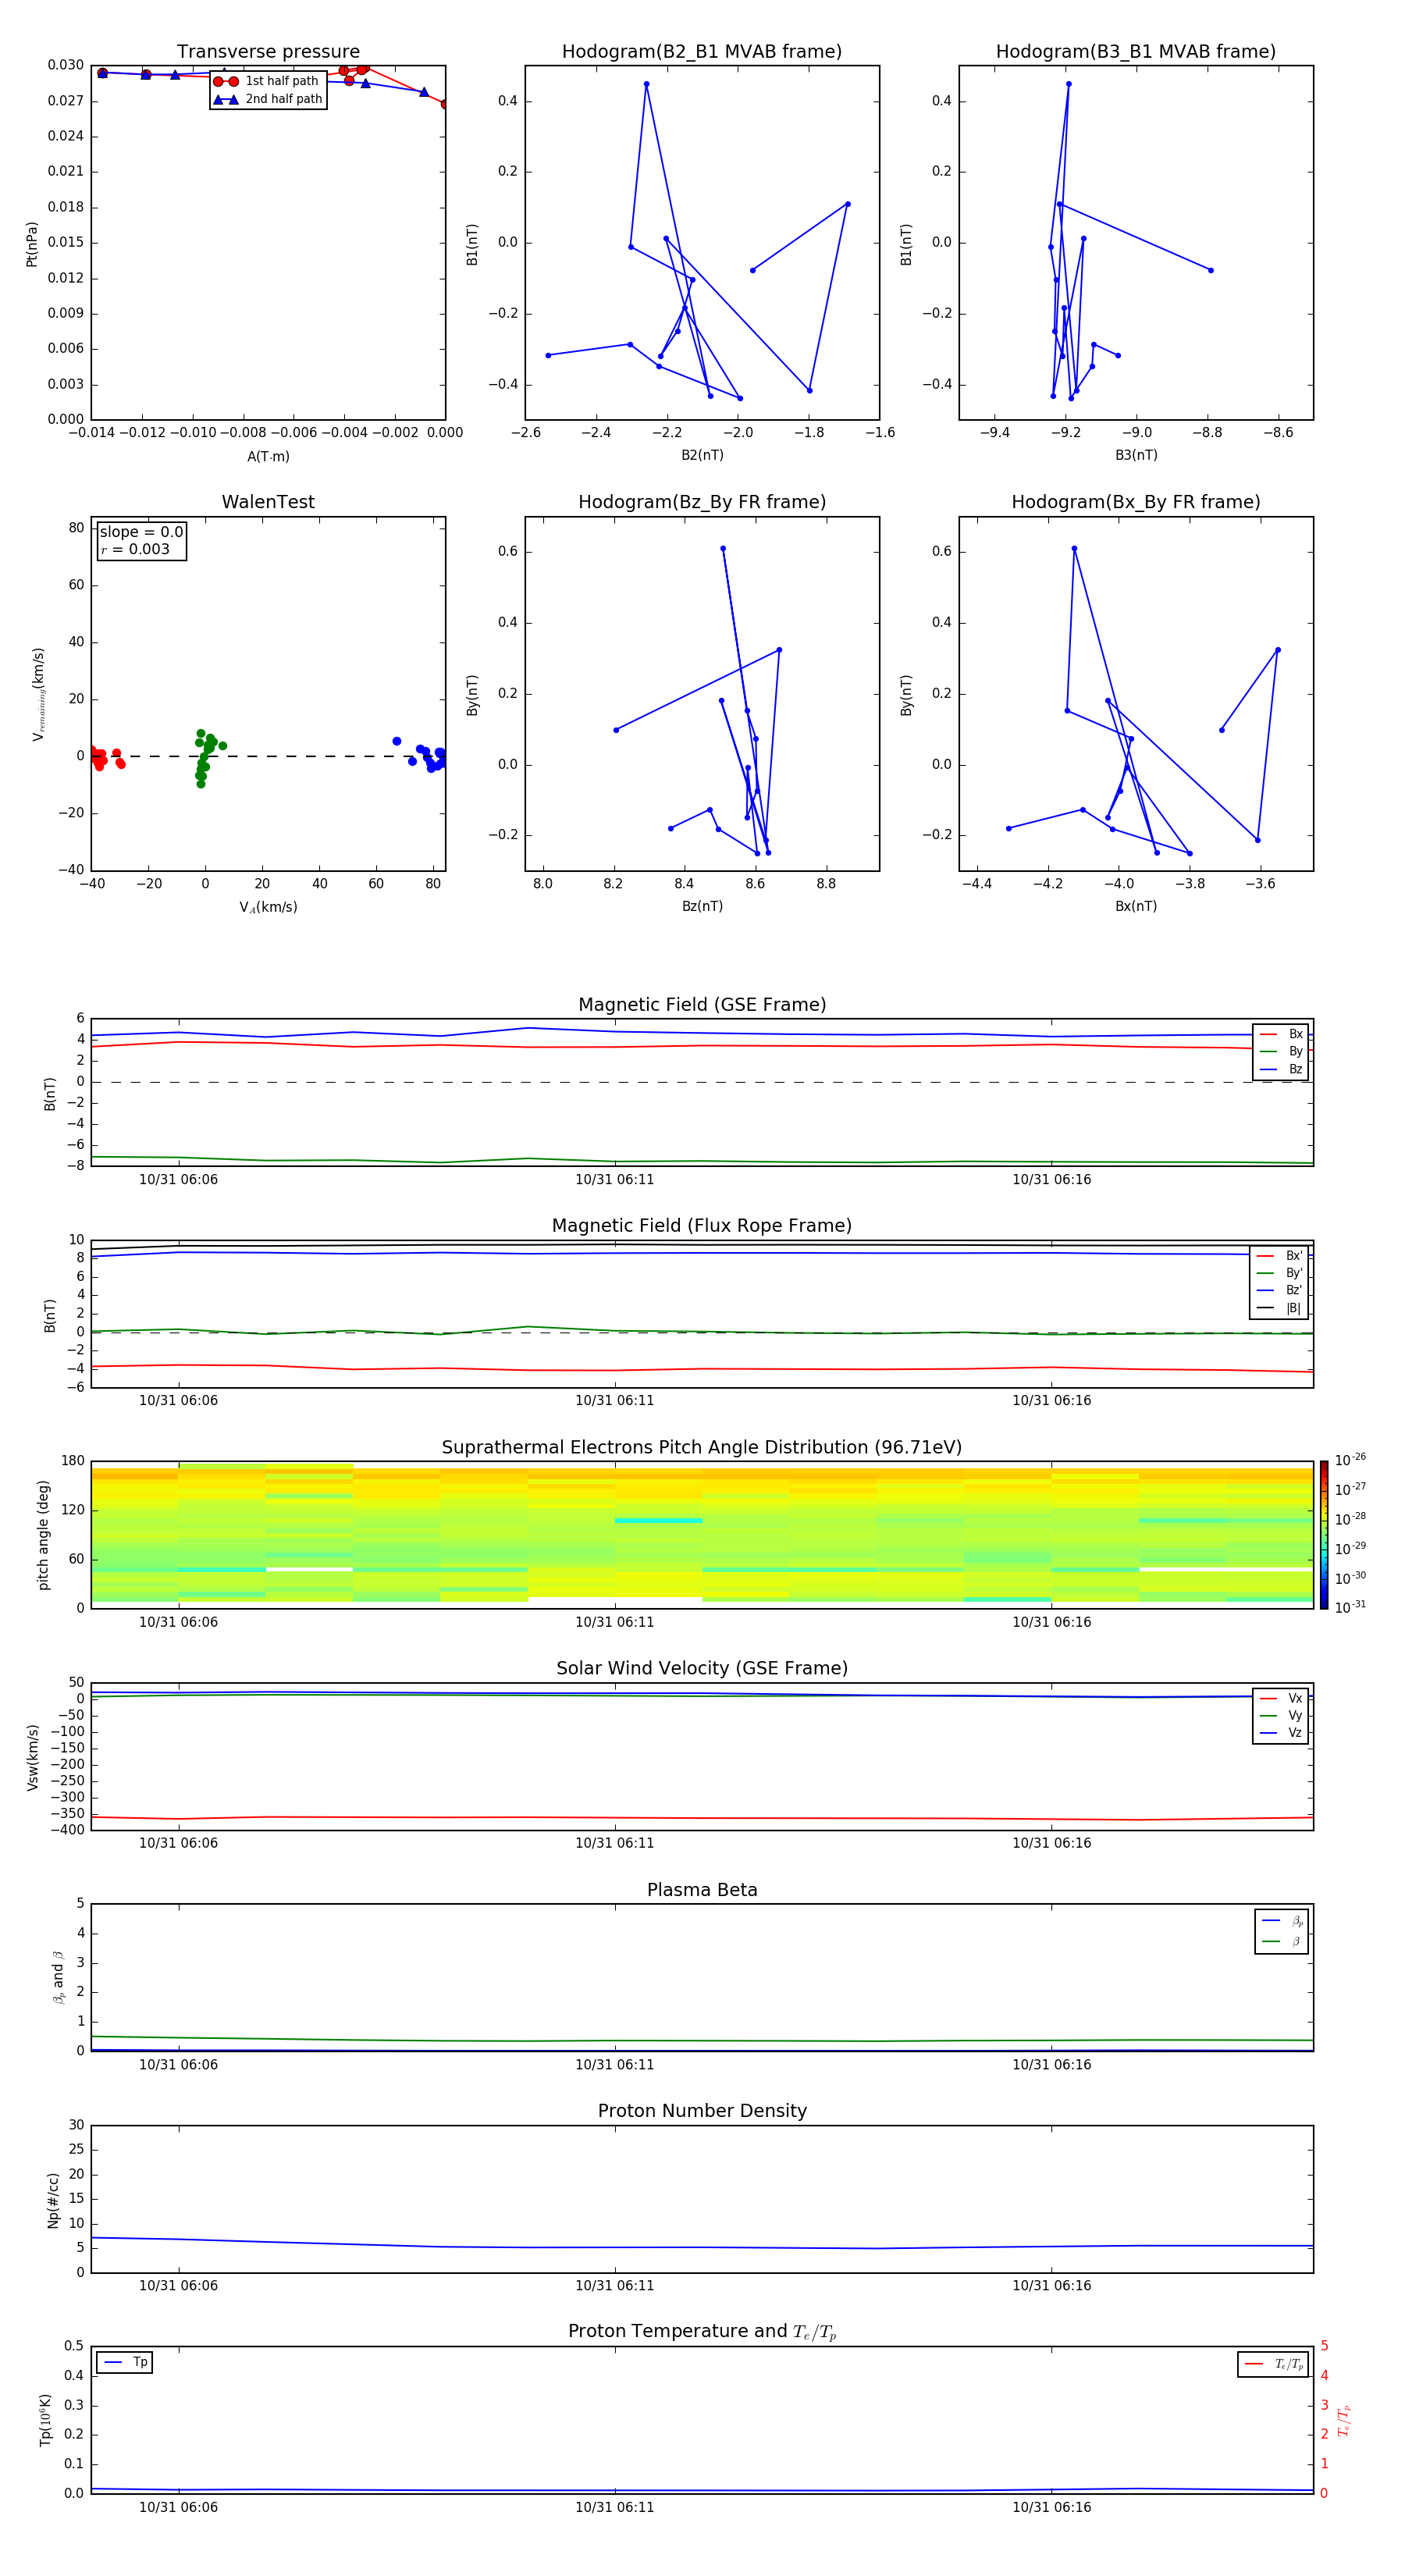Select the 'Te/Tp' legend entry

[x=1274, y=2364]
